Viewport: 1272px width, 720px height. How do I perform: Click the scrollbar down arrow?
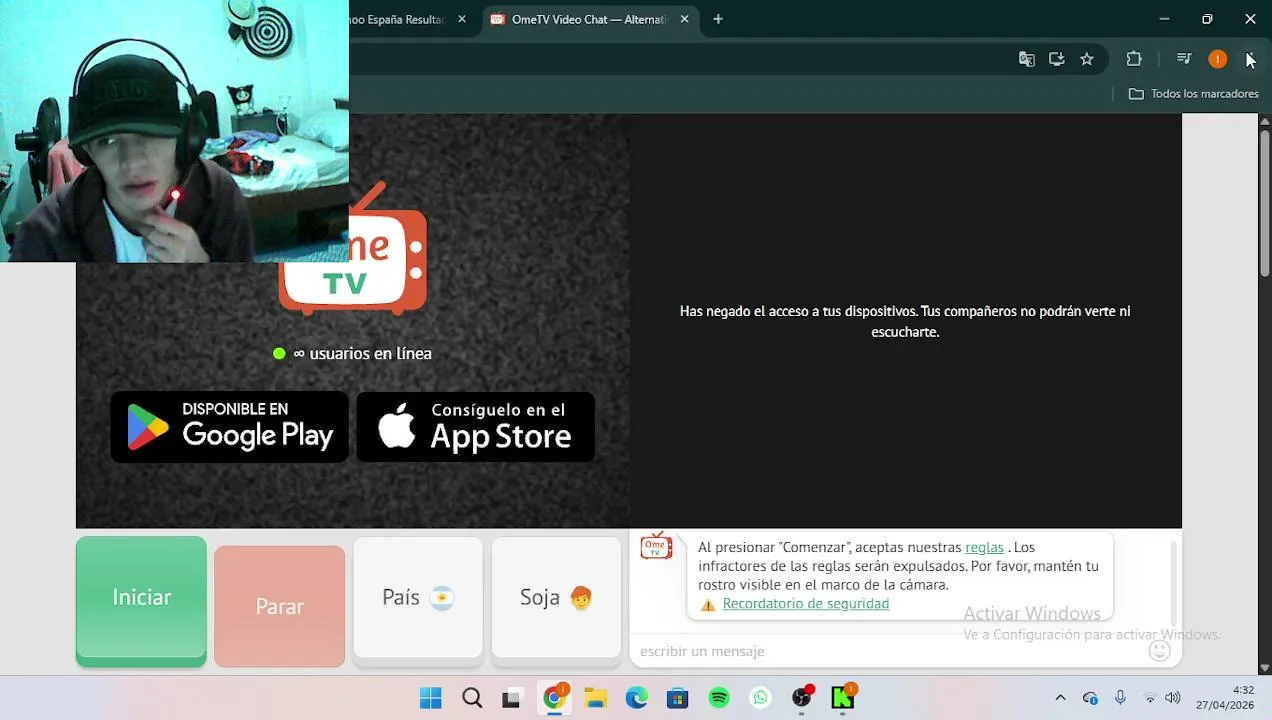pos(1264,668)
